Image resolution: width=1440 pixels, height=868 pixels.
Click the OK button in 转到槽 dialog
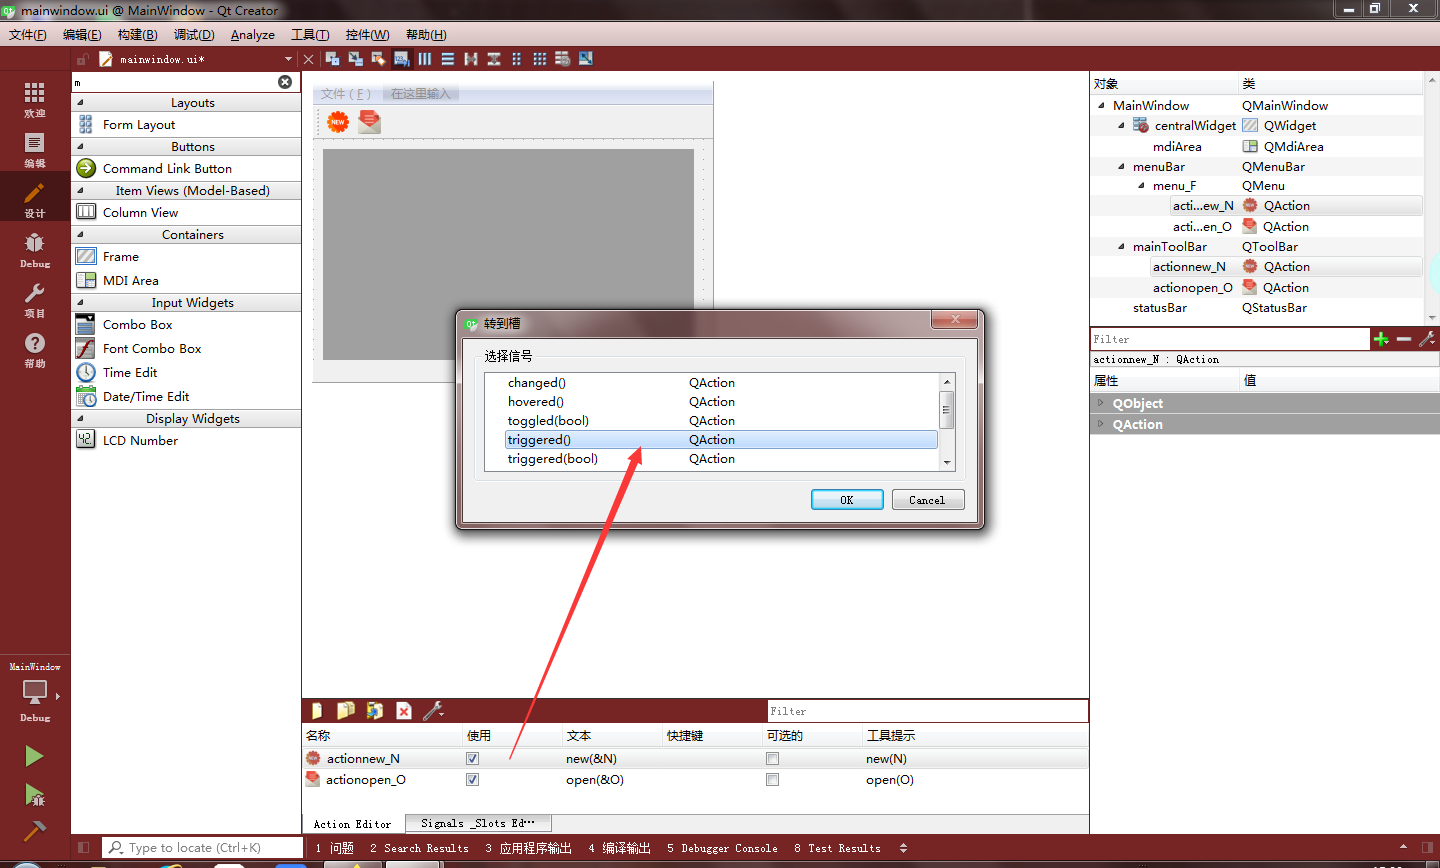tap(846, 499)
